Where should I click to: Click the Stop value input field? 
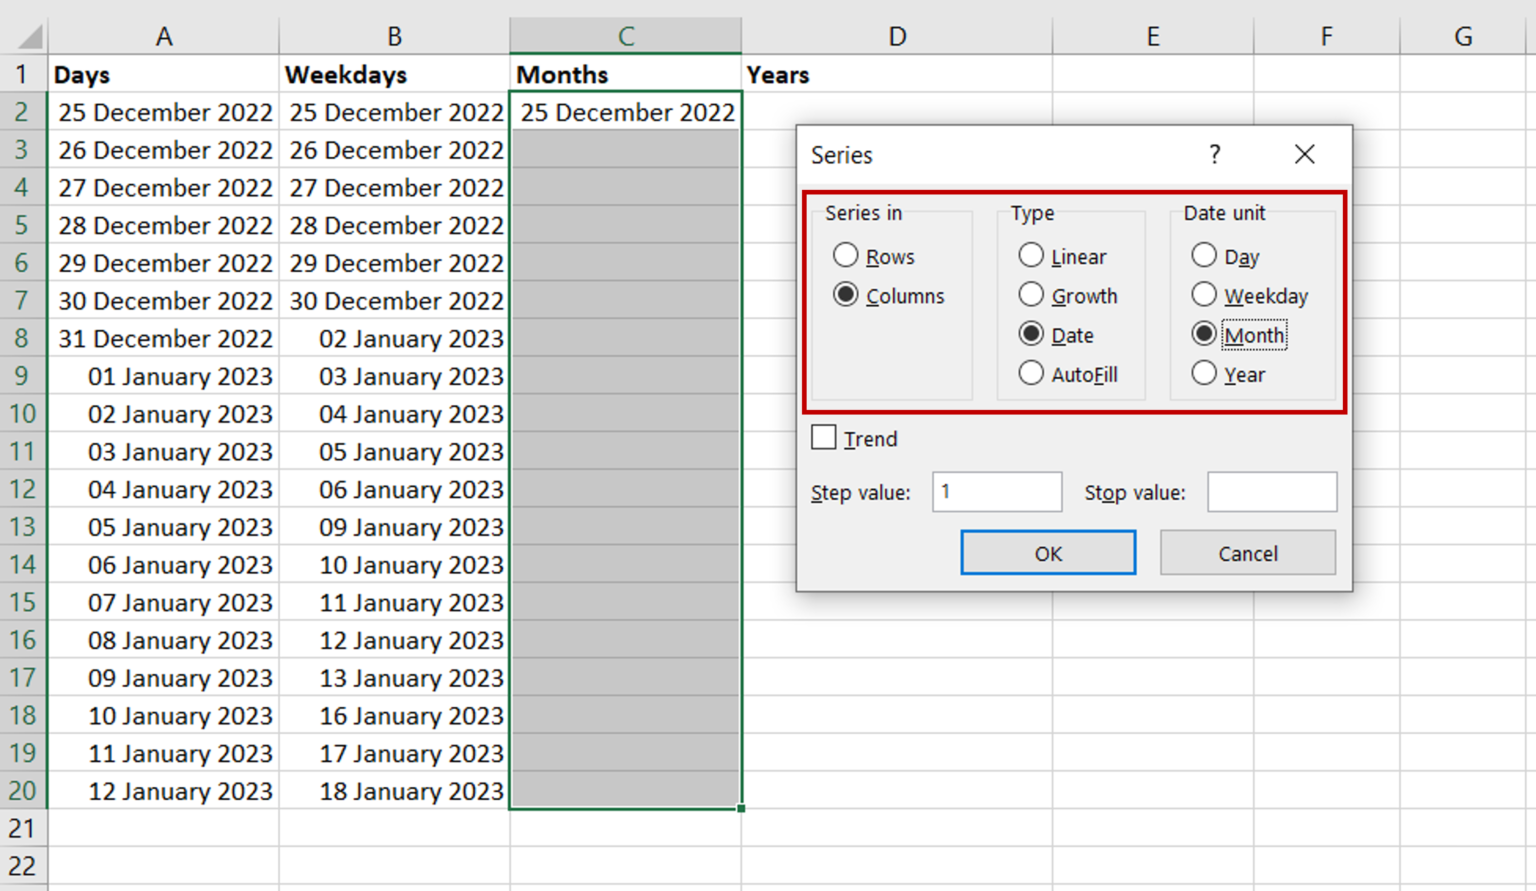[x=1271, y=492]
